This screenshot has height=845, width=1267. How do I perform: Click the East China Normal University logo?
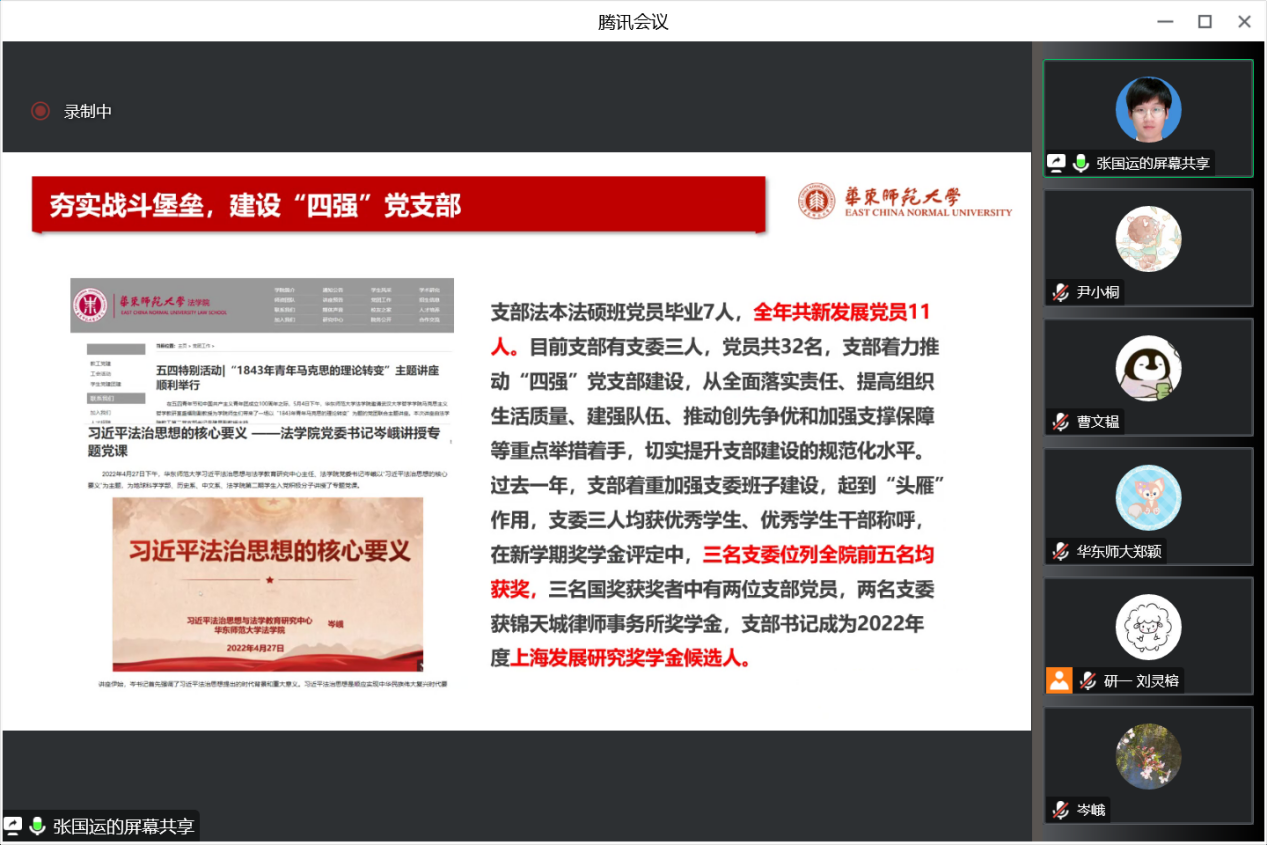coord(904,201)
